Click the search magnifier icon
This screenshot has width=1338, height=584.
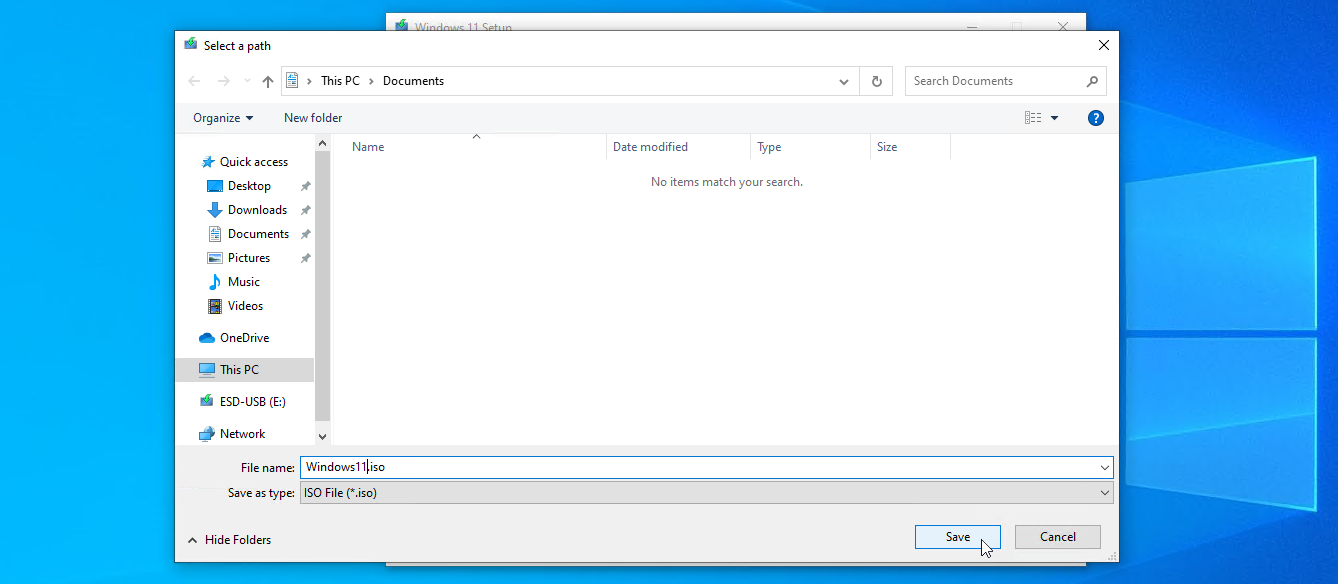click(1092, 81)
